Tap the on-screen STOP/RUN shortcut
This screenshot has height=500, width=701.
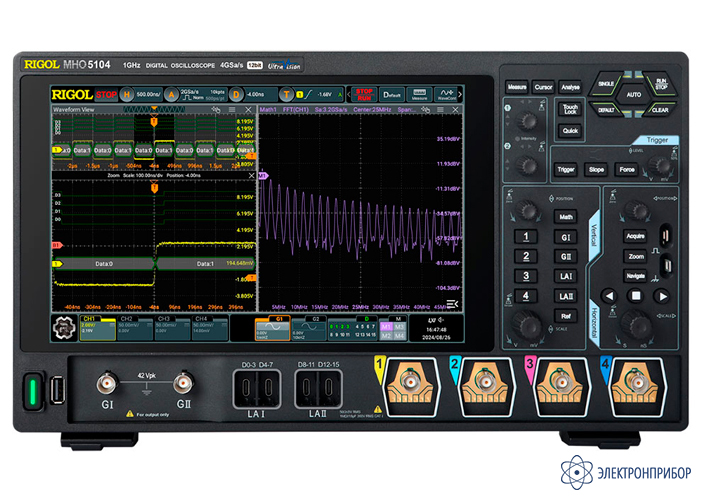point(364,94)
